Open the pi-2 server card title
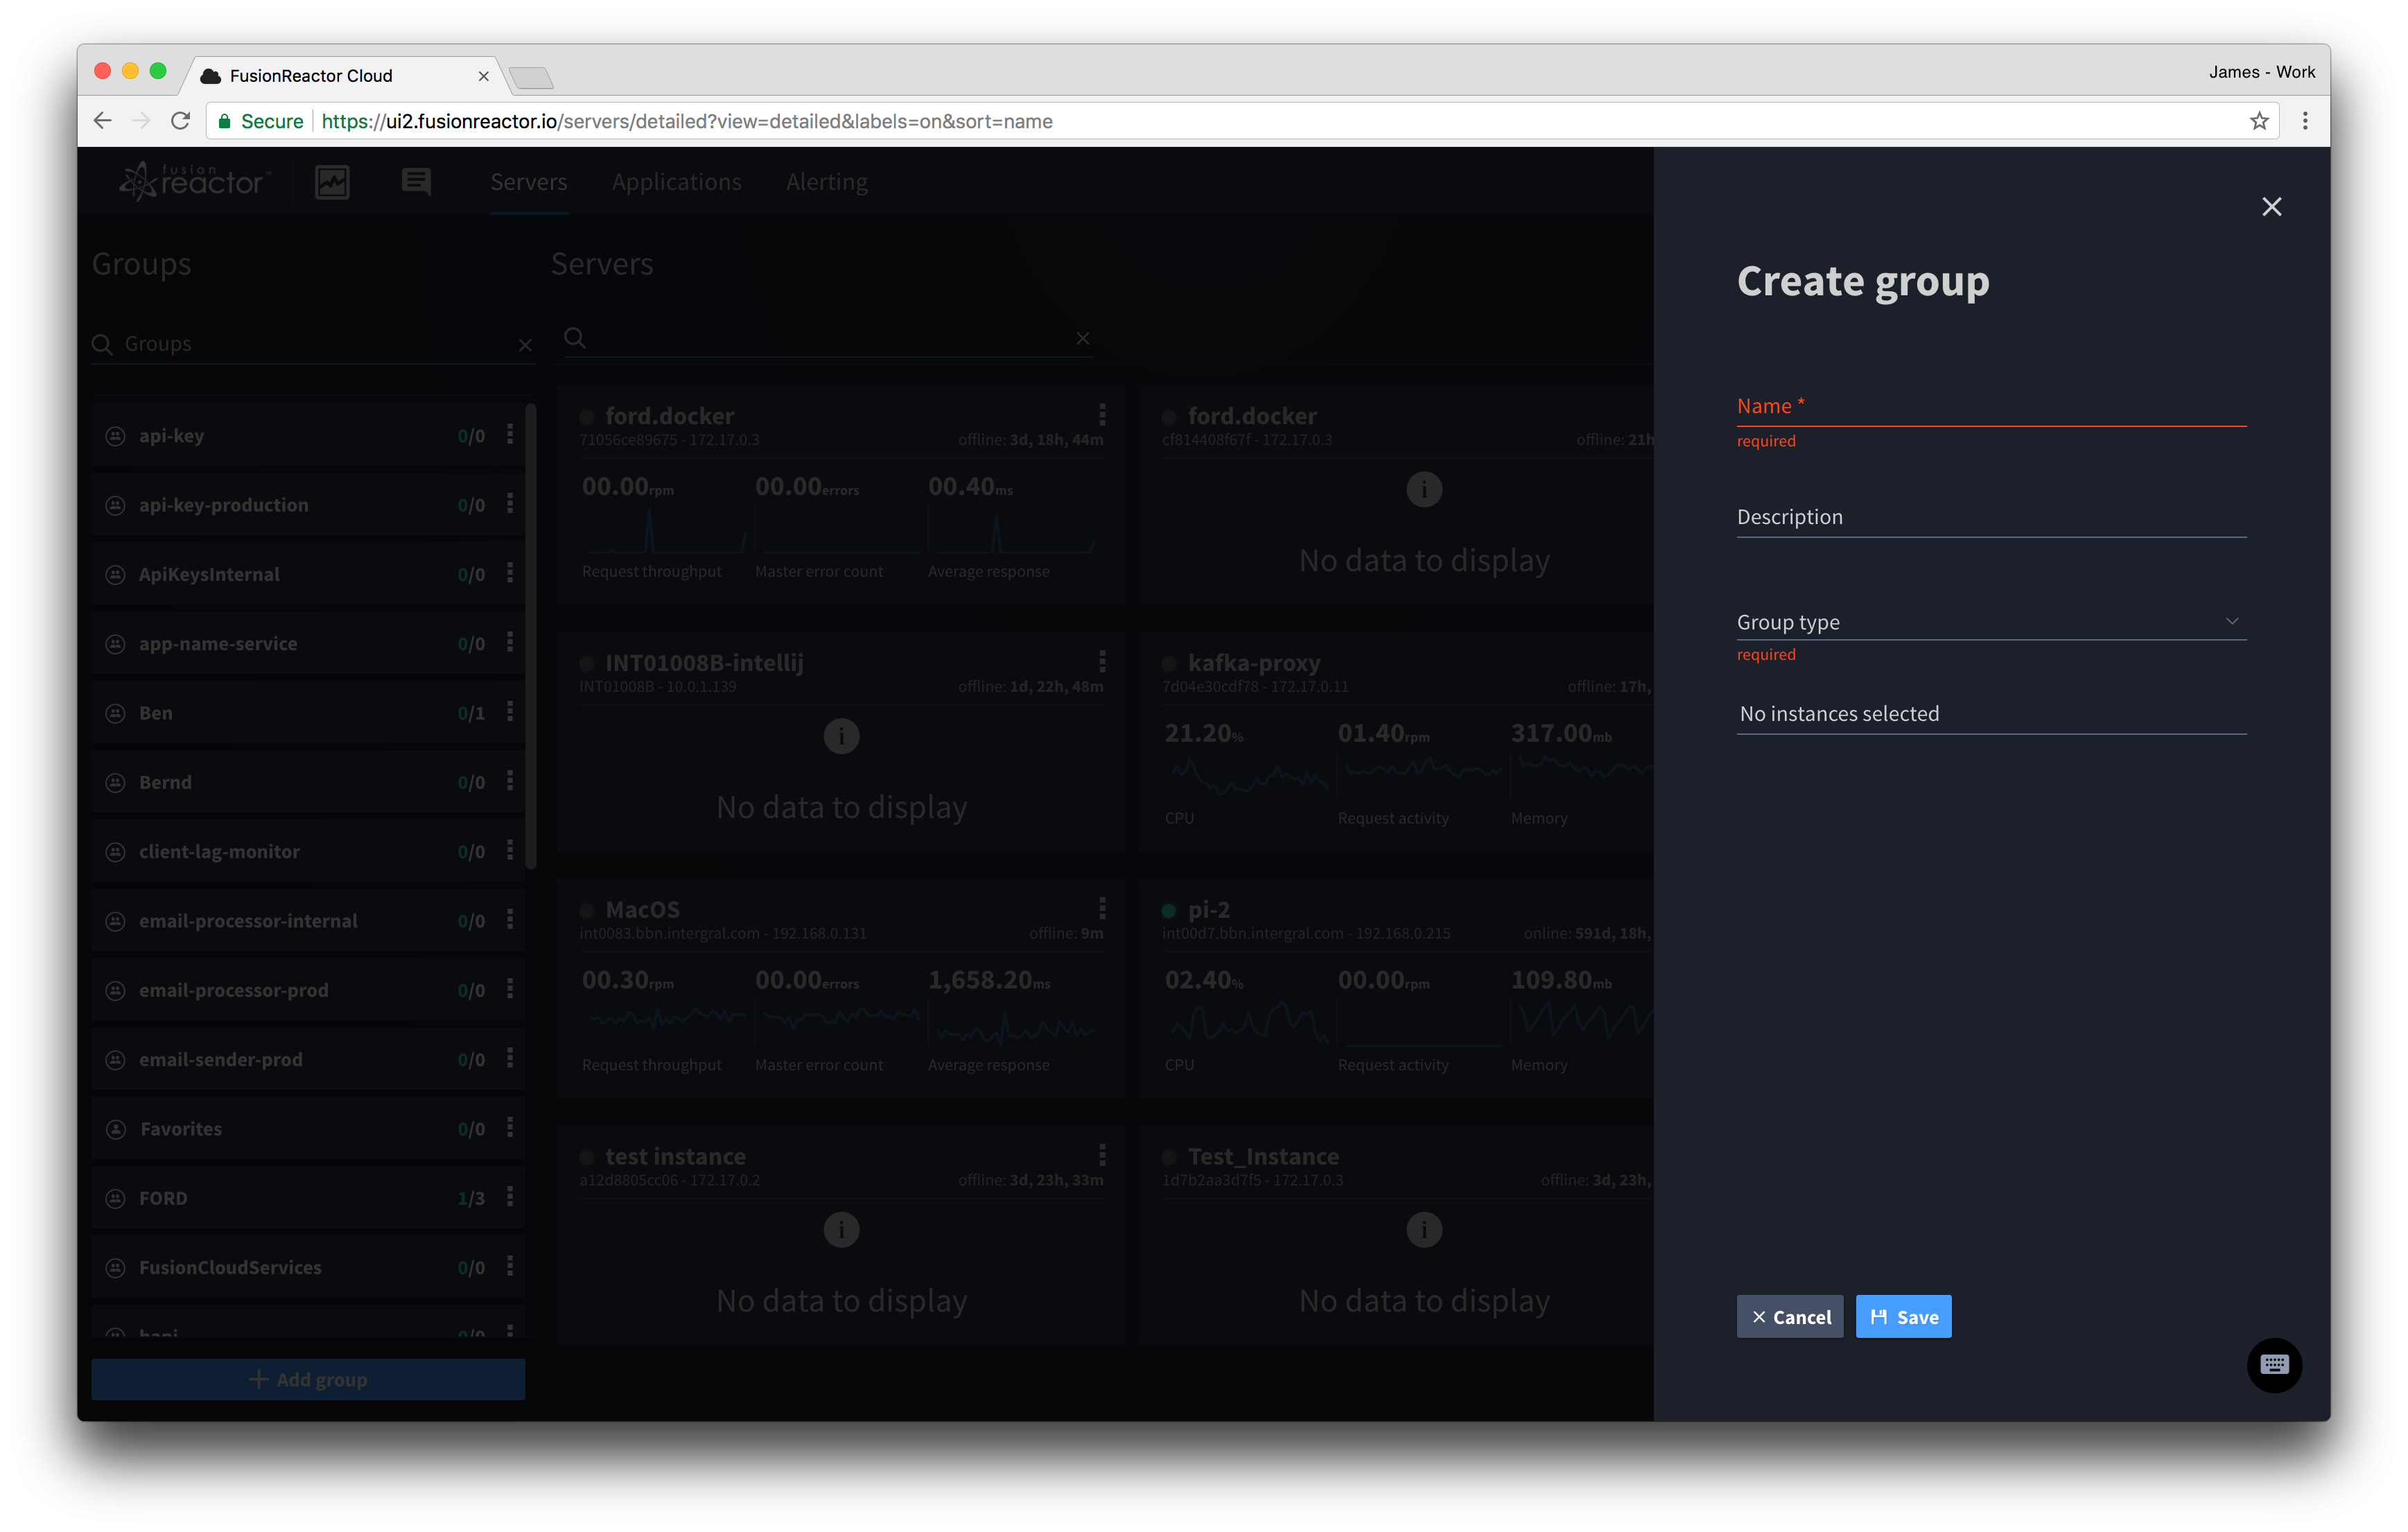 pyautogui.click(x=1208, y=909)
